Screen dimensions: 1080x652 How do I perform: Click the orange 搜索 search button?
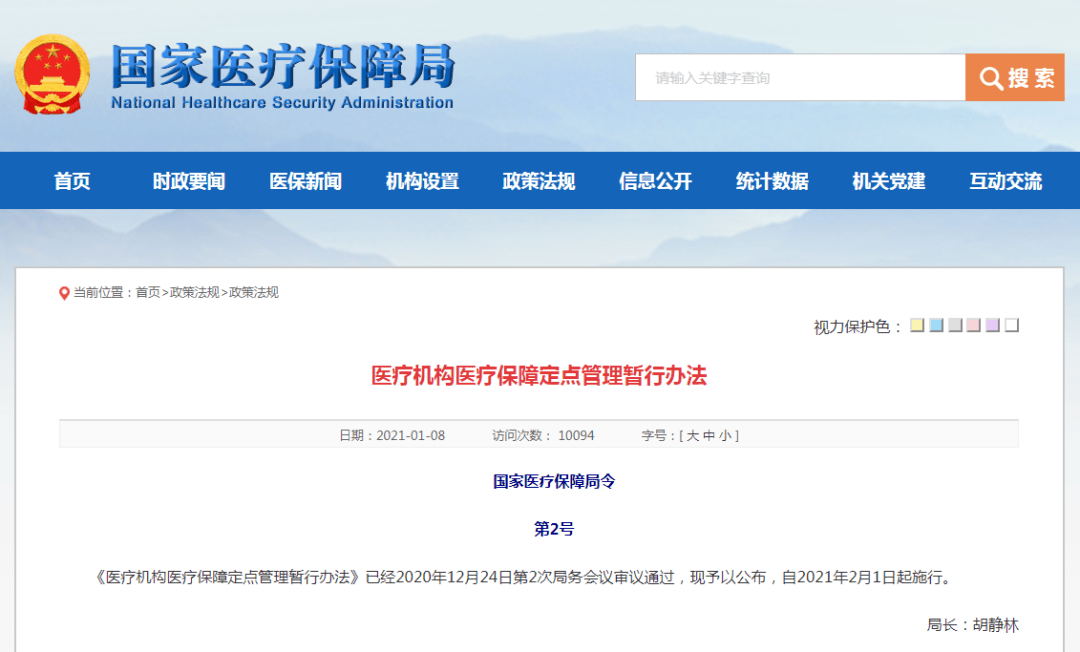coord(1015,78)
